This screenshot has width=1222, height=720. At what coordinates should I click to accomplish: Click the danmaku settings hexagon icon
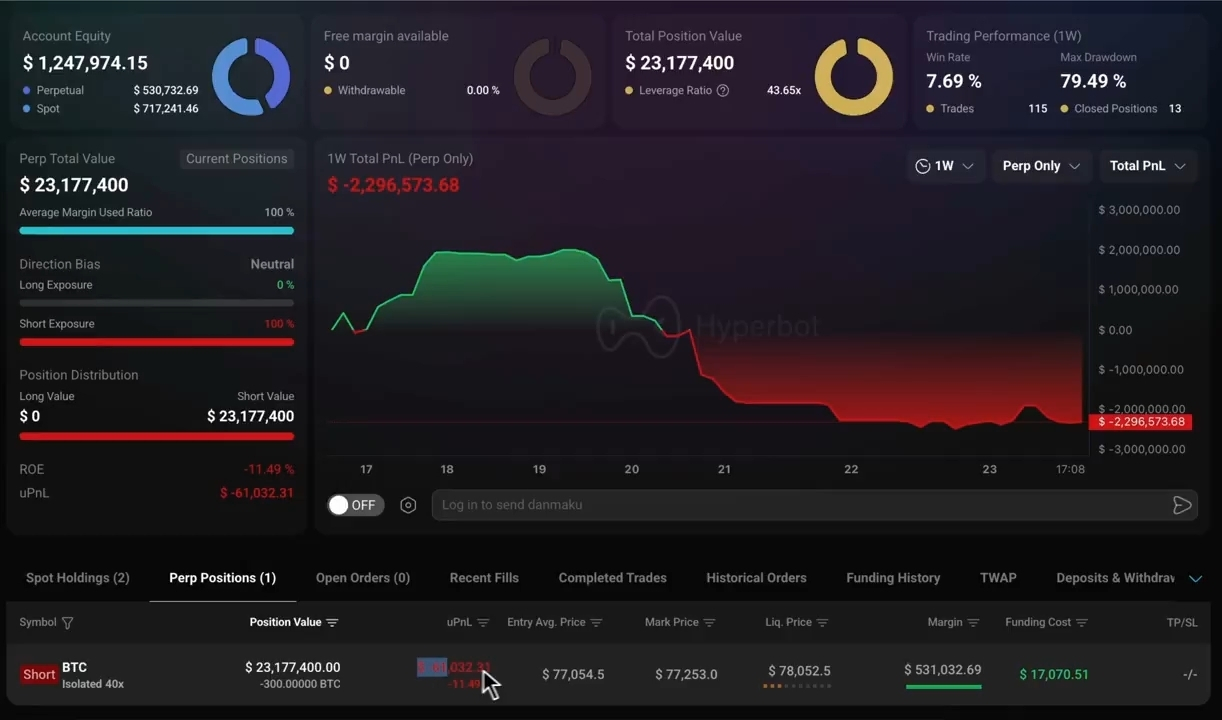(x=408, y=505)
